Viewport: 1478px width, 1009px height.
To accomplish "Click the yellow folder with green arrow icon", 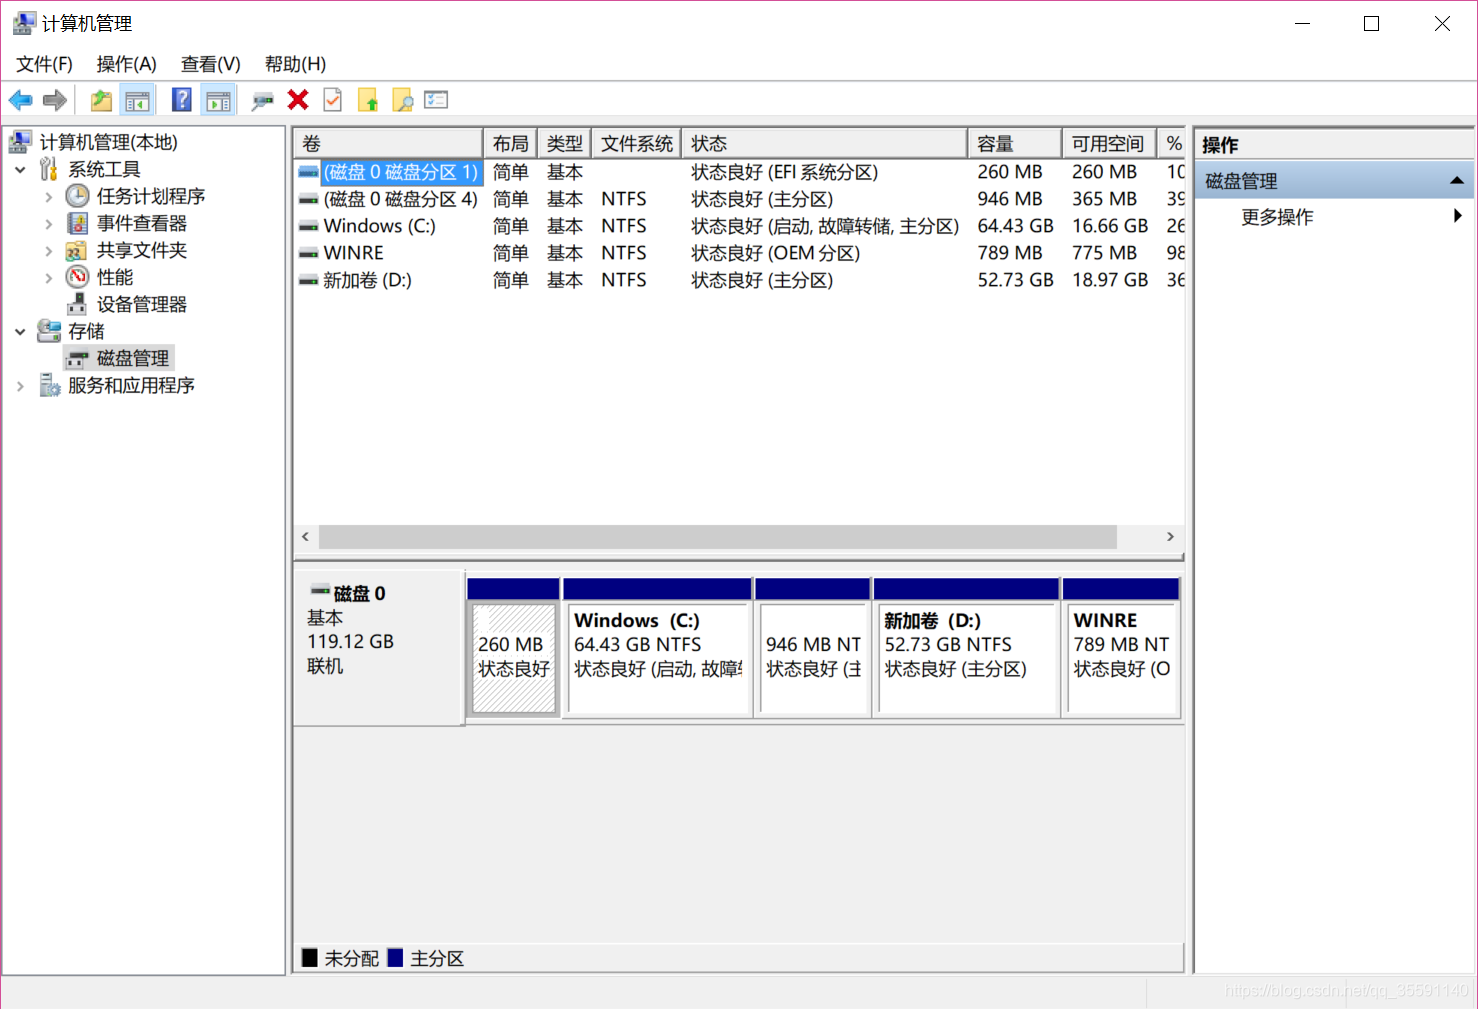I will (x=368, y=100).
